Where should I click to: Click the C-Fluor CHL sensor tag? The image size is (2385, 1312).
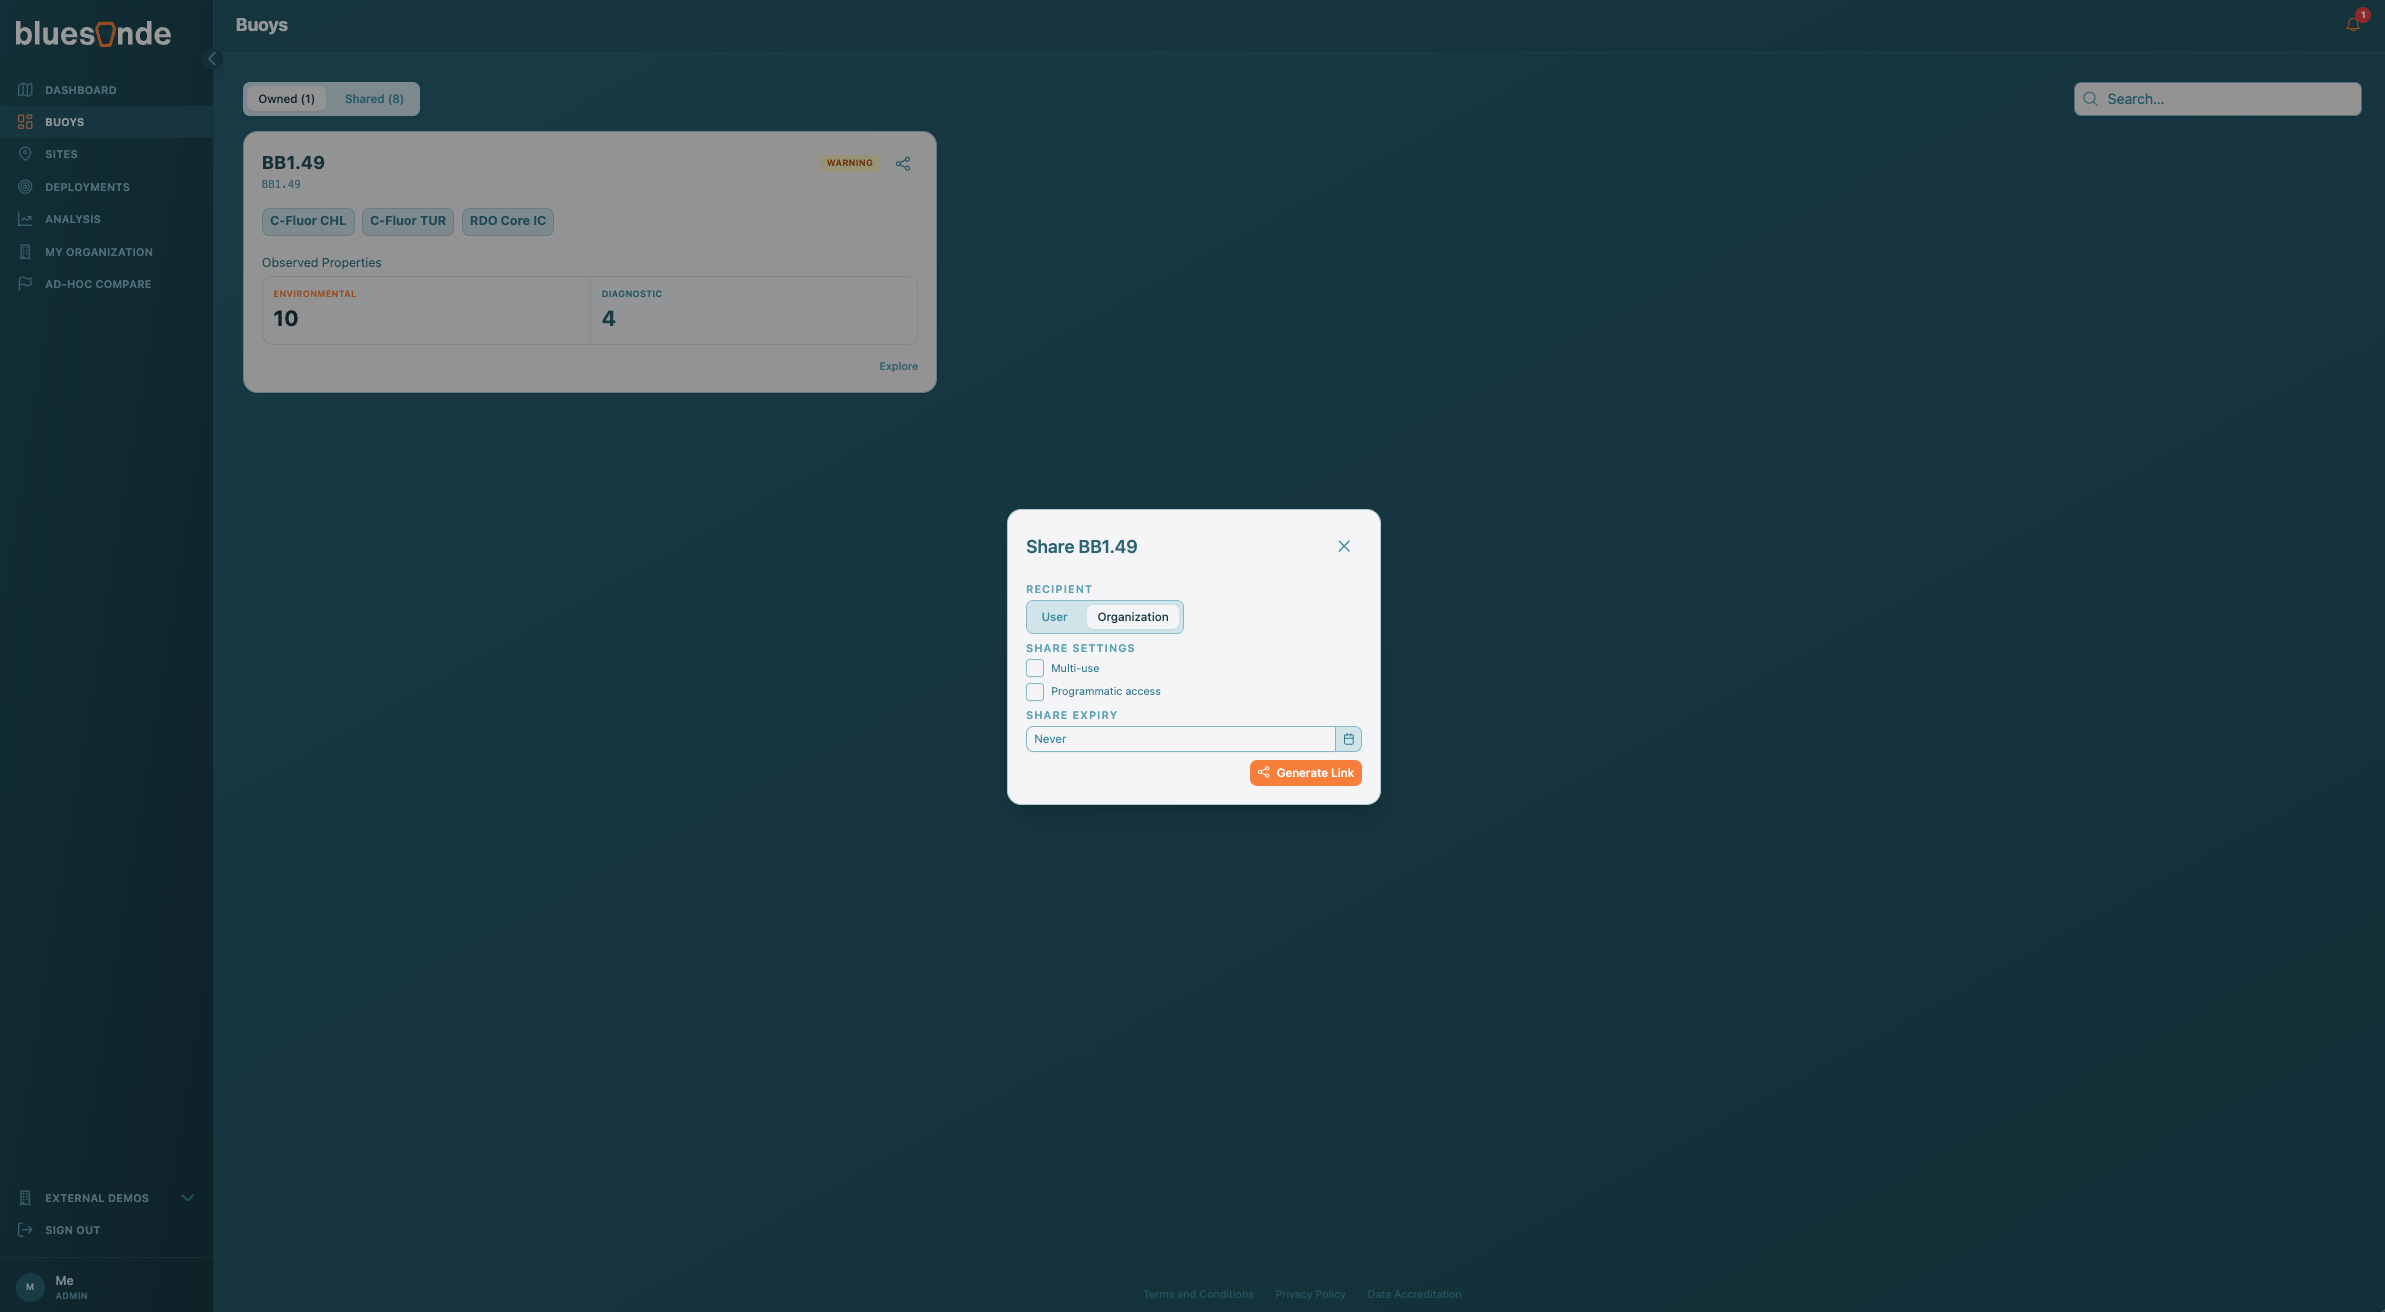308,221
